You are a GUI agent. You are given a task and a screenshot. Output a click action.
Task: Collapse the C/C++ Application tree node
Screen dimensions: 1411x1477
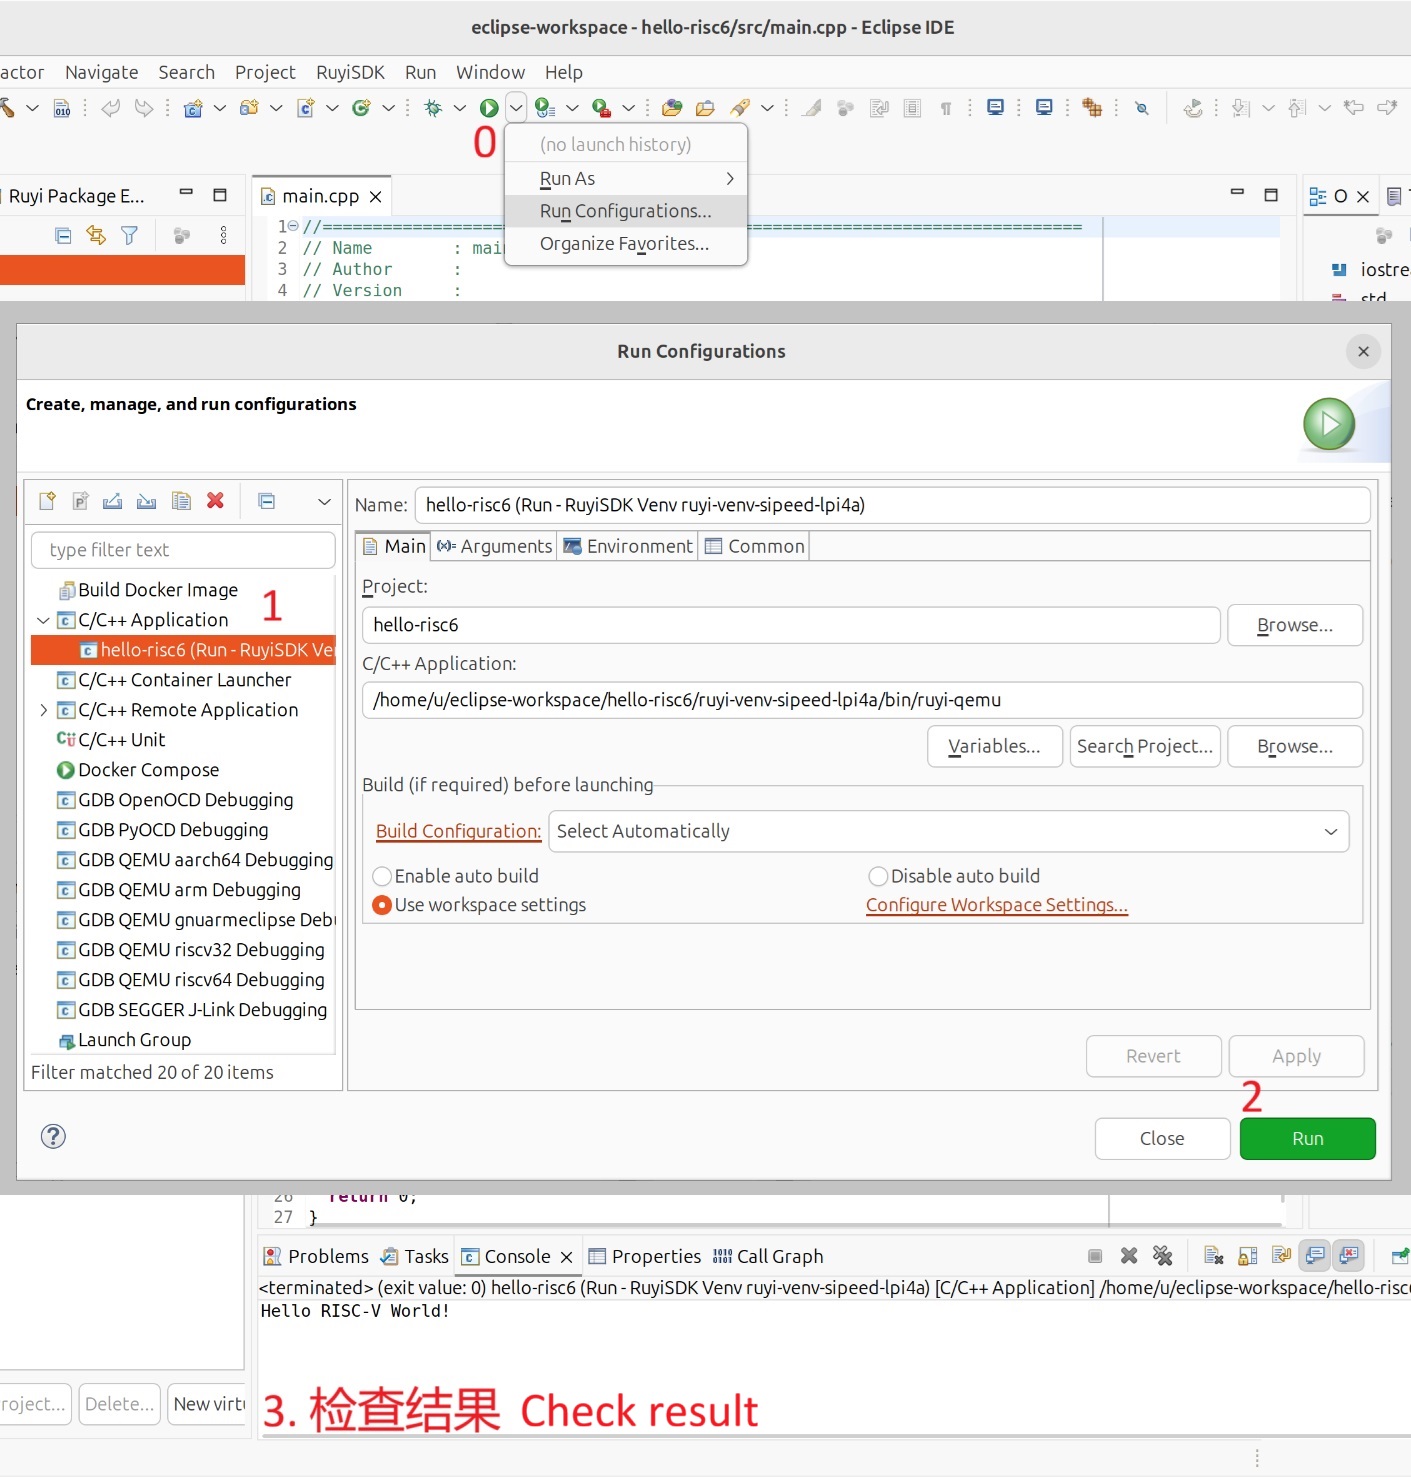[43, 620]
